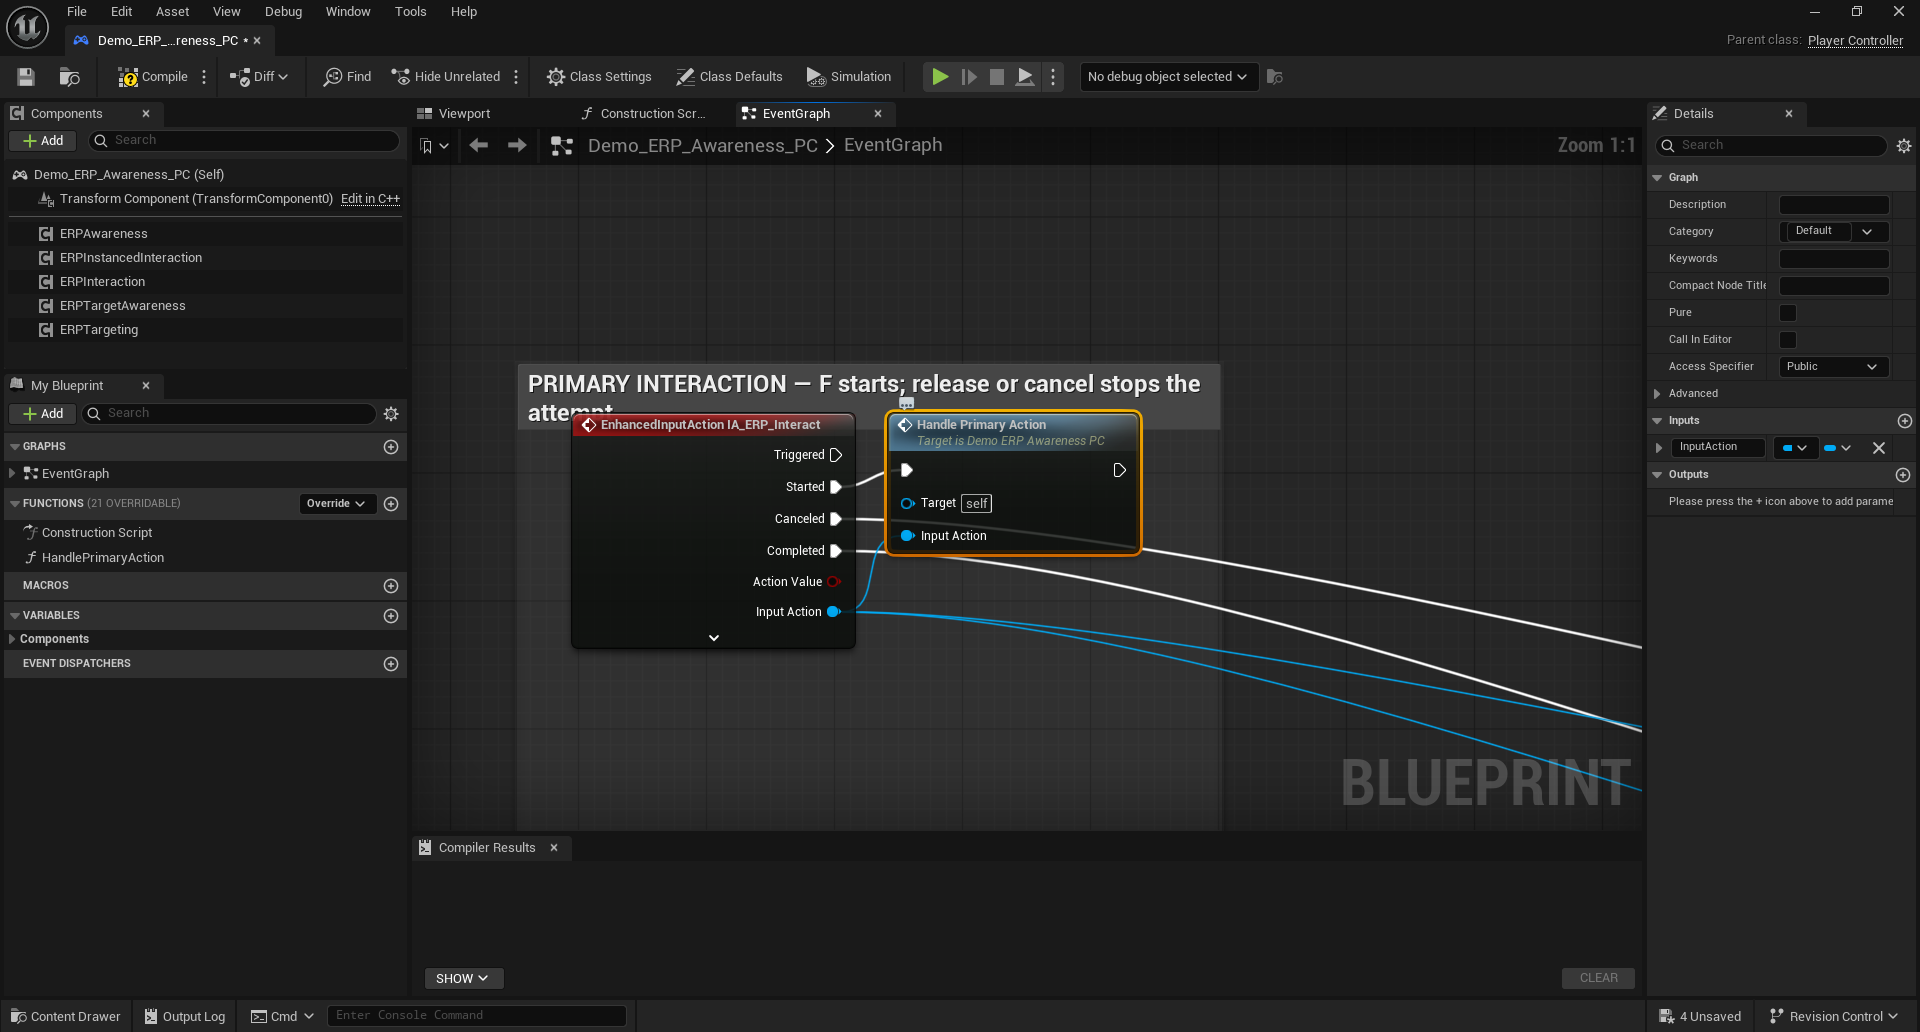Add a new macro

(x=391, y=586)
